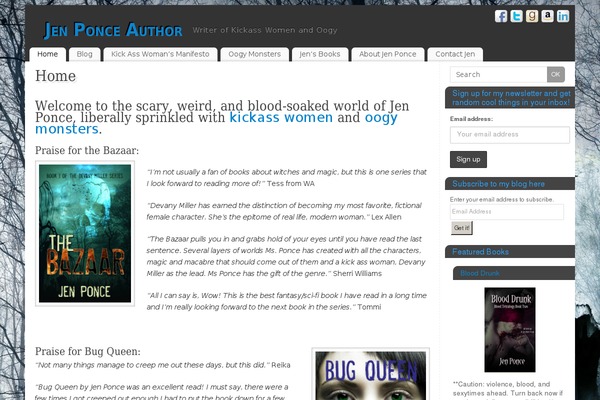Click Subscribe to my blog here heading

point(498,184)
